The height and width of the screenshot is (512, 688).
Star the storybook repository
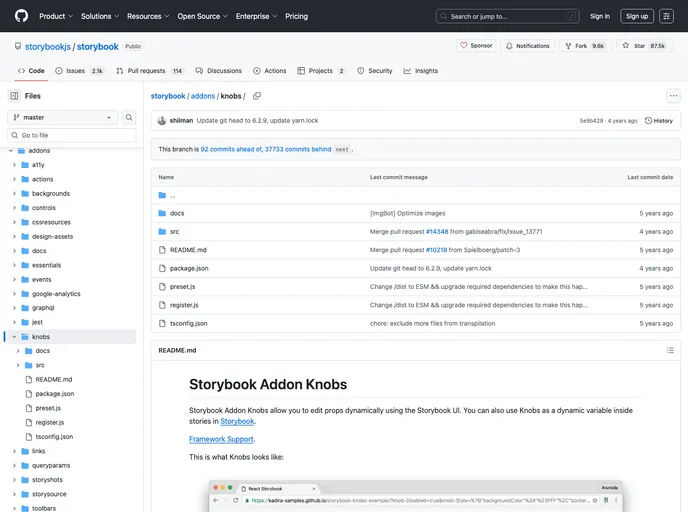[645, 46]
